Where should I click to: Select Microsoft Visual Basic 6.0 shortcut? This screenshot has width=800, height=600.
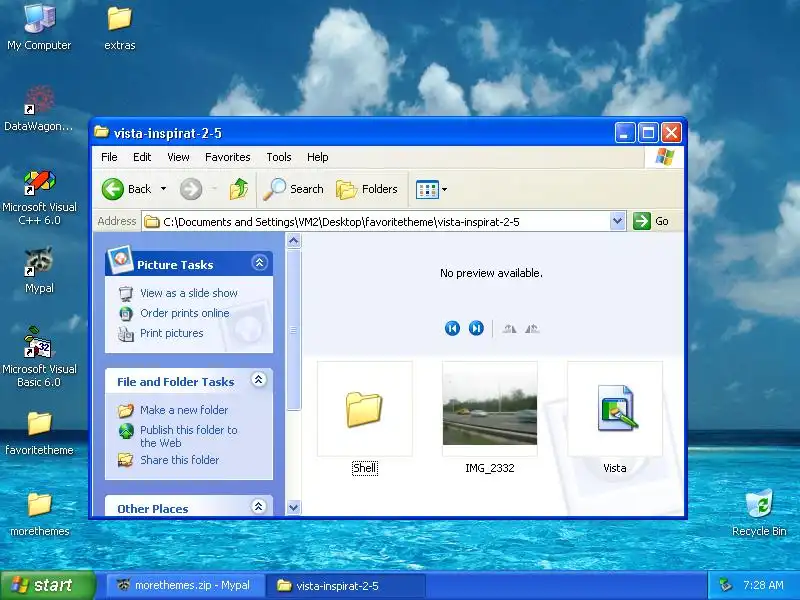39,357
